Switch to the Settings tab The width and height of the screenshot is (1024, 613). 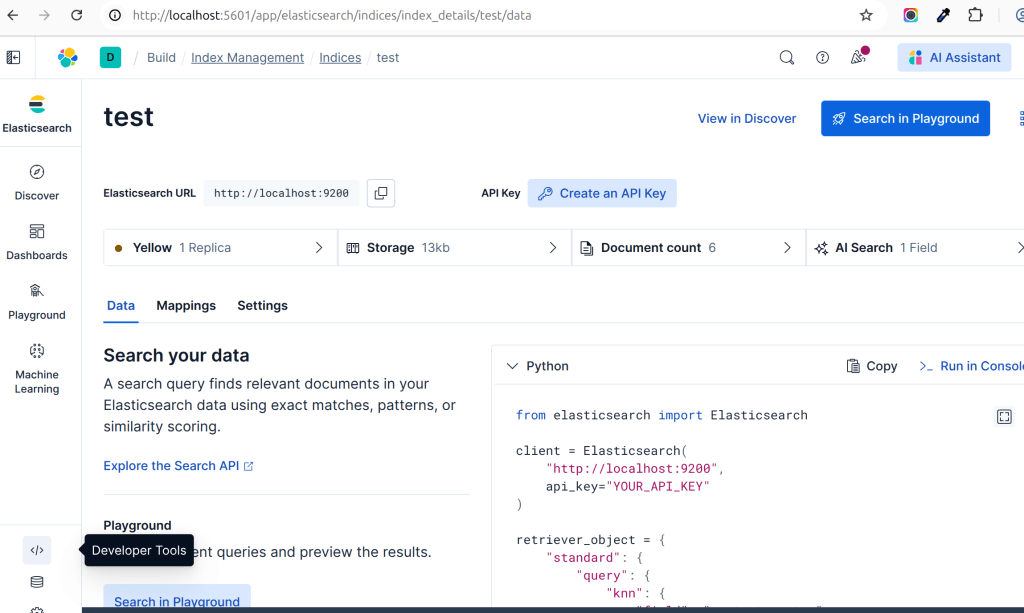pyautogui.click(x=262, y=306)
